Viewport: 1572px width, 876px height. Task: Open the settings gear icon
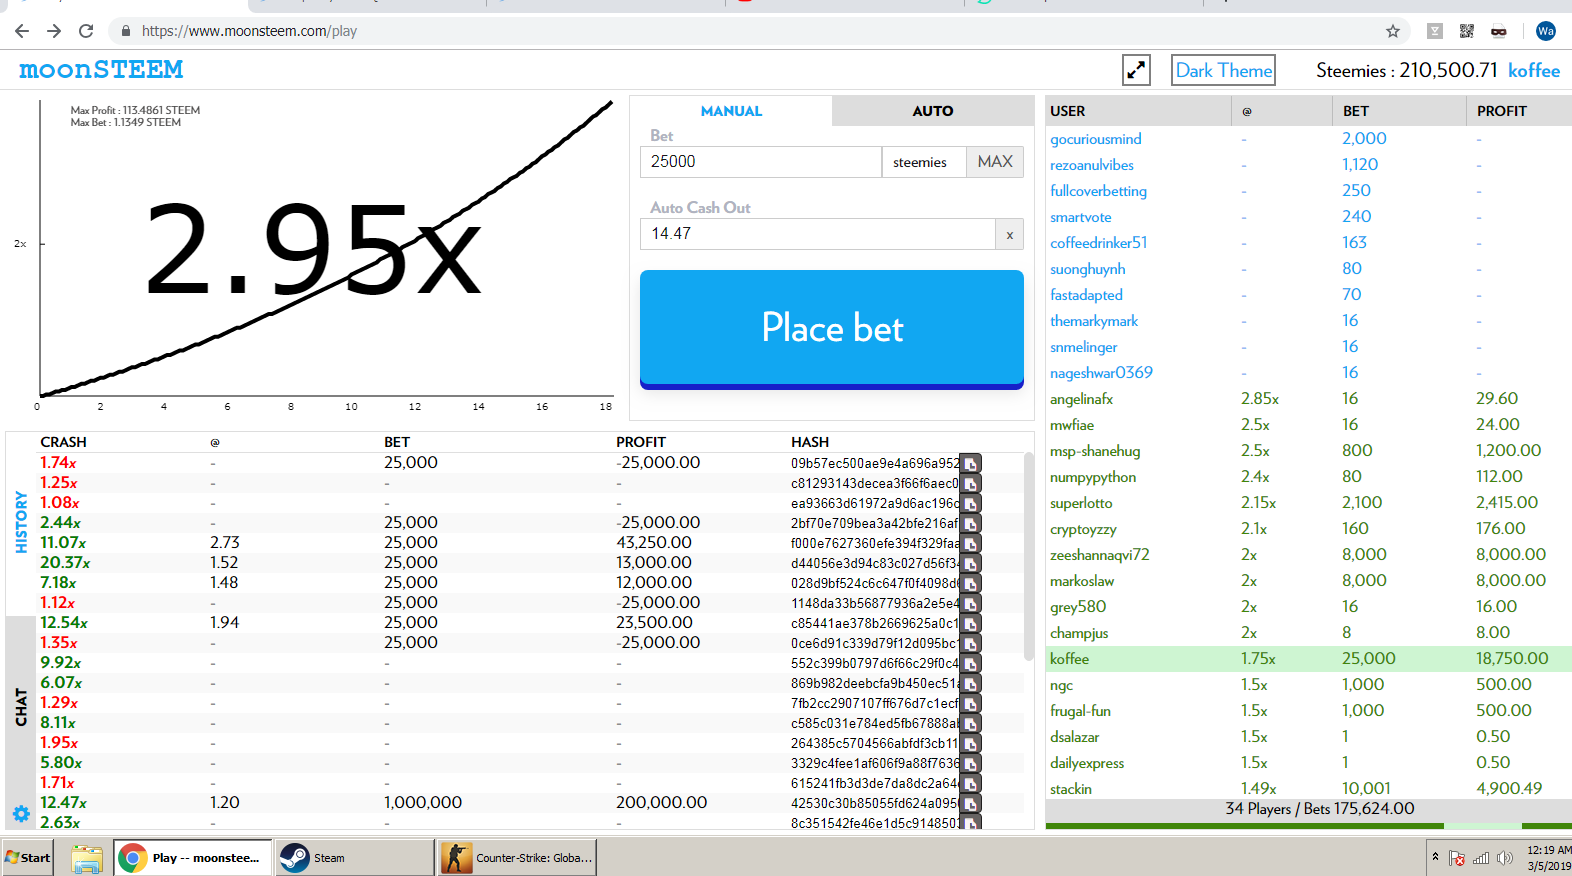tap(21, 814)
